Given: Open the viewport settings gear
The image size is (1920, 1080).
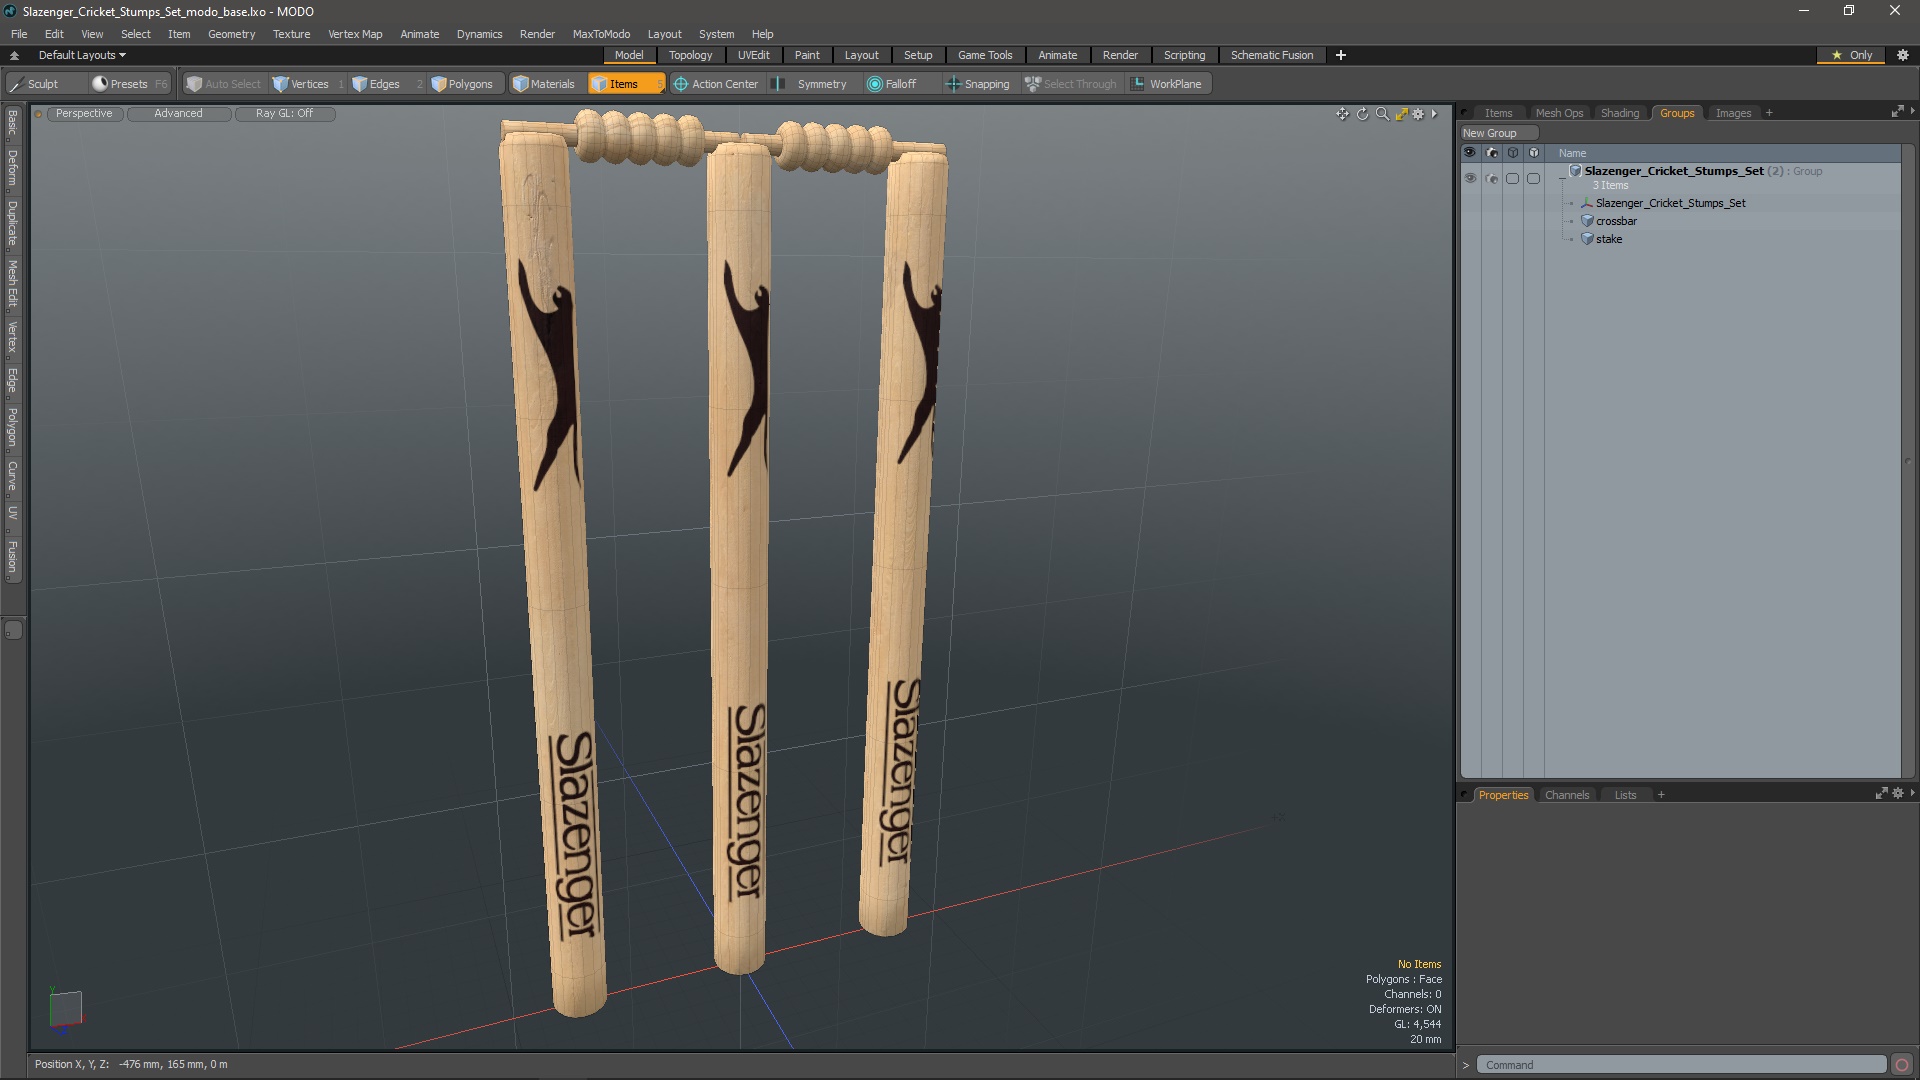Looking at the screenshot, I should (x=1418, y=114).
